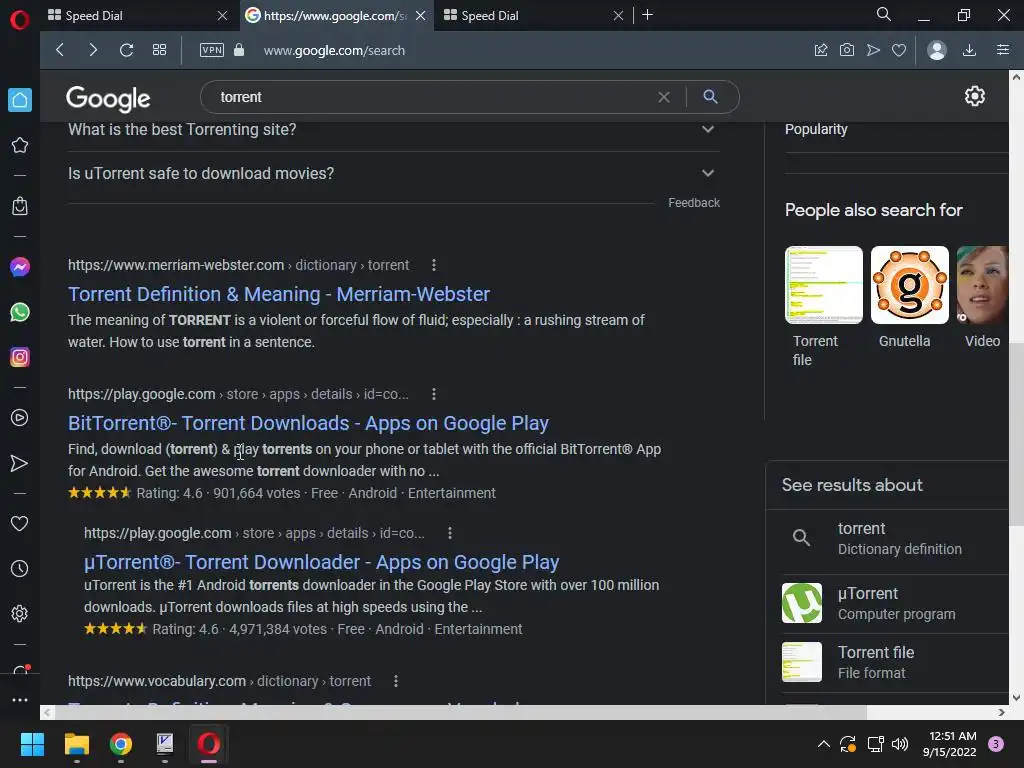This screenshot has width=1024, height=768.
Task: Open the downloads panel icon
Action: (969, 50)
